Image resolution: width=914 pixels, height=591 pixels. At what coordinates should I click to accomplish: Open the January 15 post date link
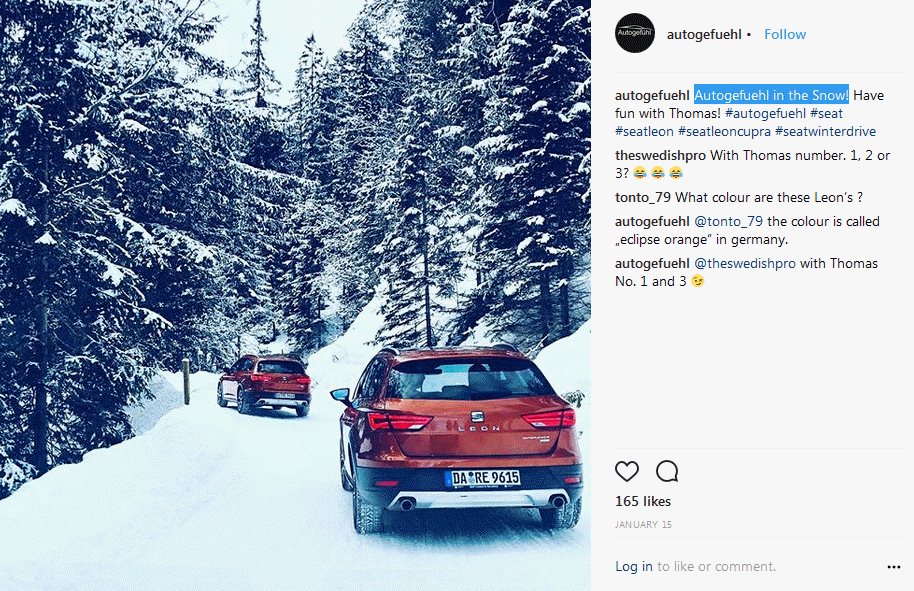[x=643, y=525]
